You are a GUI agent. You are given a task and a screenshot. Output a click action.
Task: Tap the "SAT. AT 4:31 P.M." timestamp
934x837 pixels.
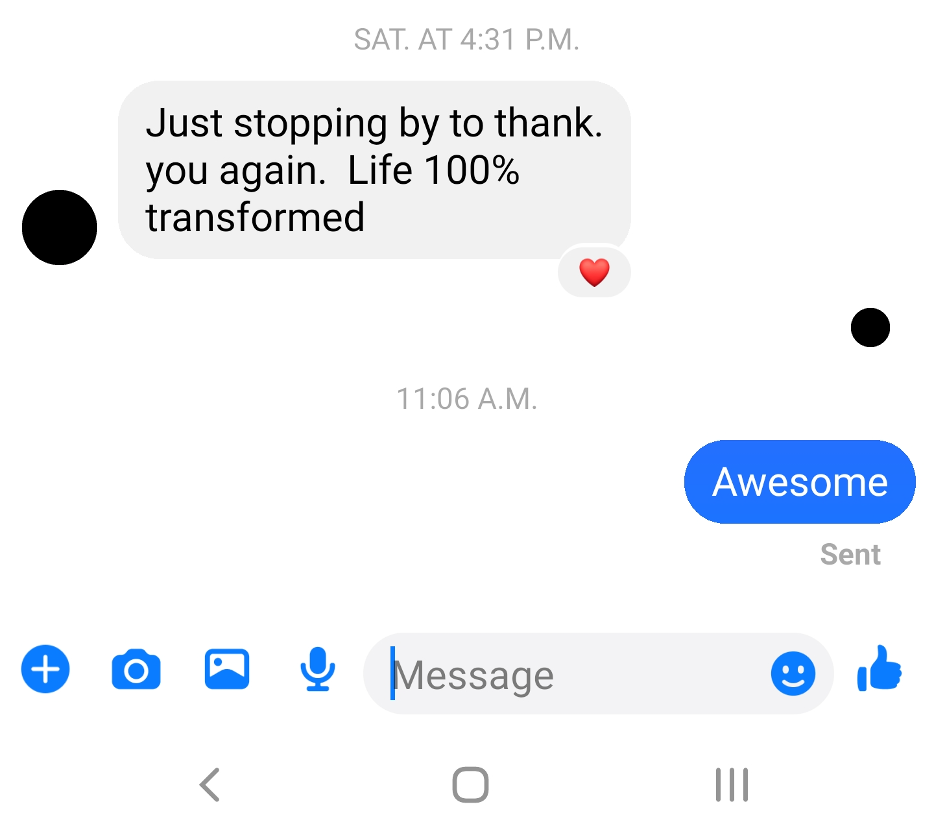(x=466, y=40)
